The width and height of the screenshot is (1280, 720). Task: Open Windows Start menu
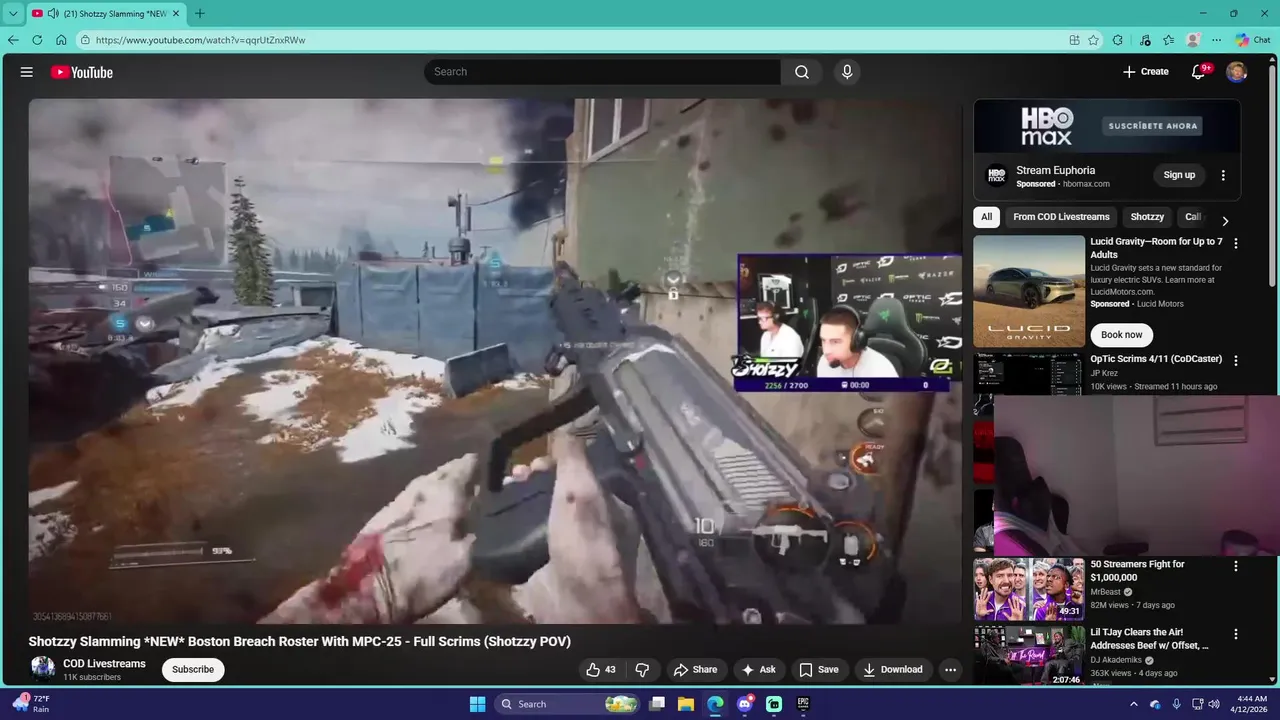477,704
